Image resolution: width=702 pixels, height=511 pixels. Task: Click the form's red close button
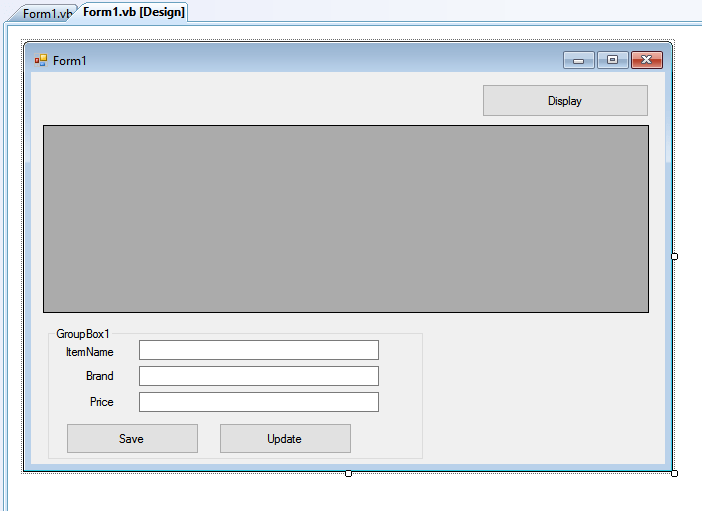coord(646,60)
